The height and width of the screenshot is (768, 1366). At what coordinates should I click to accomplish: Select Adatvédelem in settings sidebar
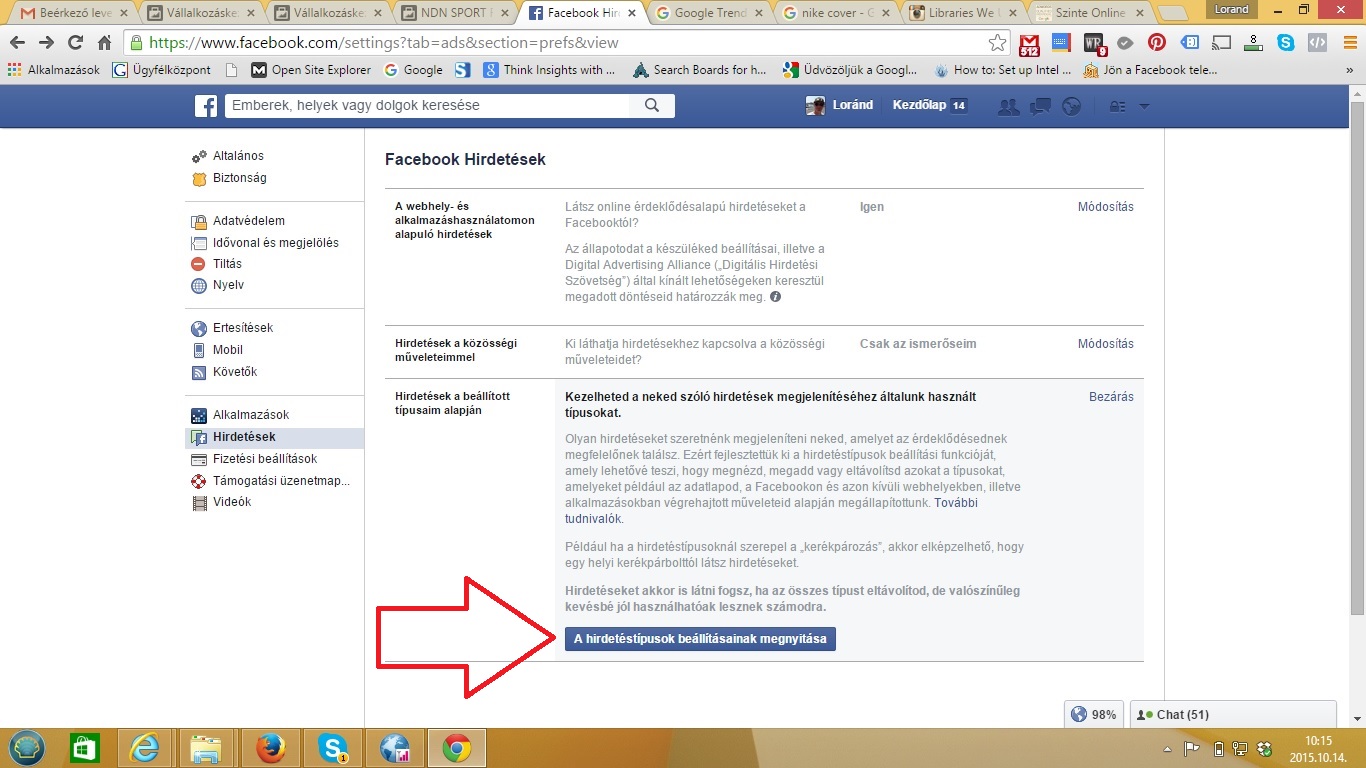[248, 221]
